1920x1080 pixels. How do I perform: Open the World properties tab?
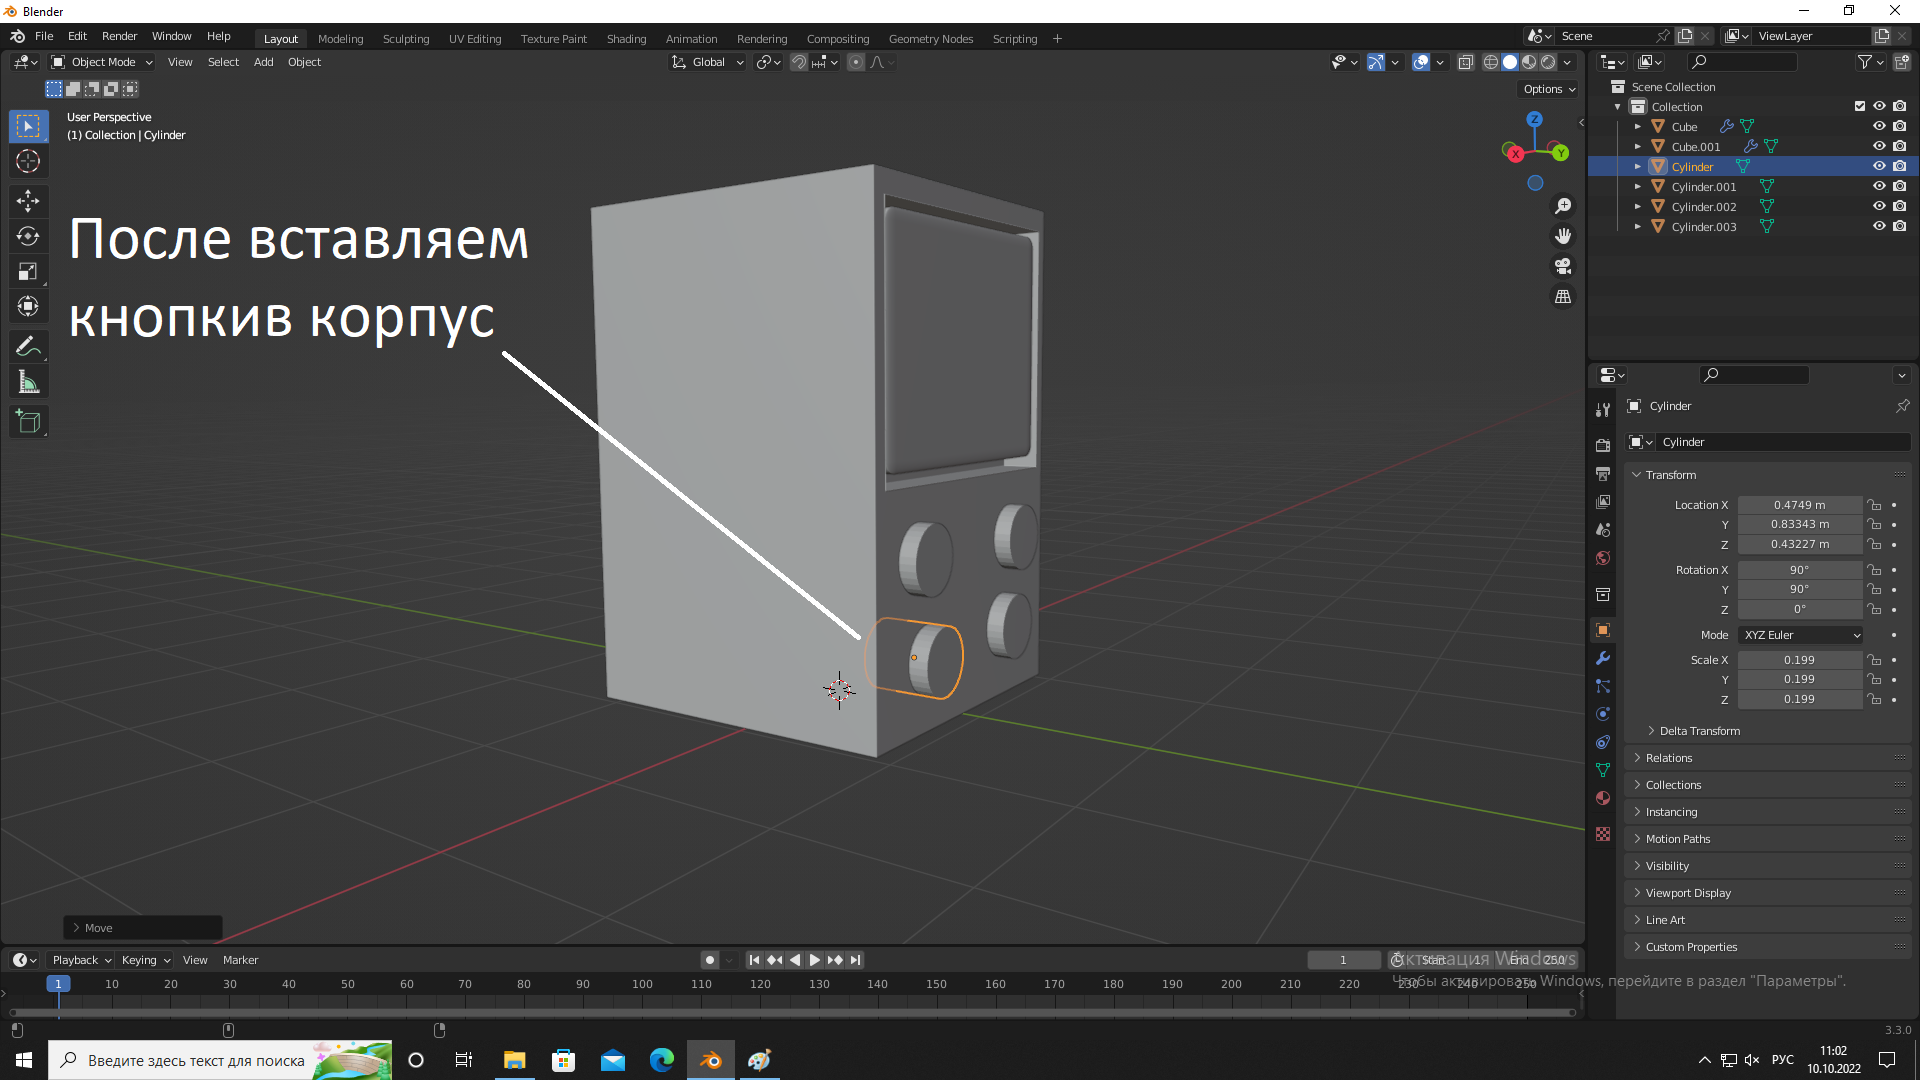[1603, 558]
